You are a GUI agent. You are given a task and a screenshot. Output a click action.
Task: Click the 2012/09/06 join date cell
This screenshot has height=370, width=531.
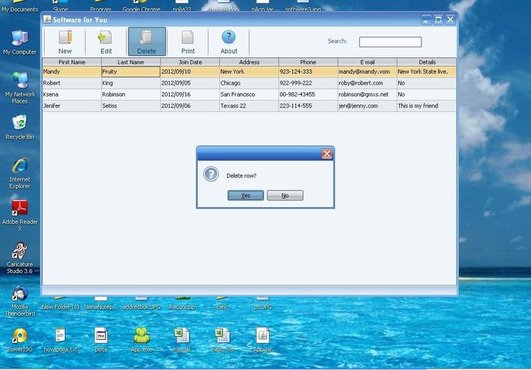pos(190,106)
